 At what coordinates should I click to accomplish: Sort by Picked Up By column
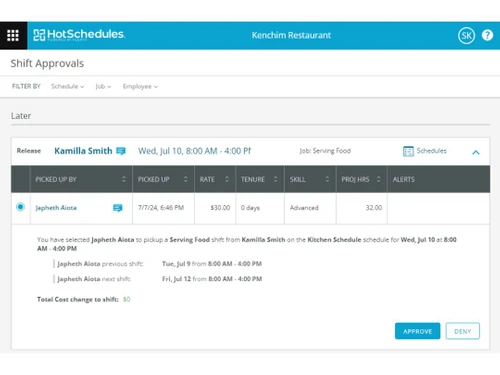point(124,179)
